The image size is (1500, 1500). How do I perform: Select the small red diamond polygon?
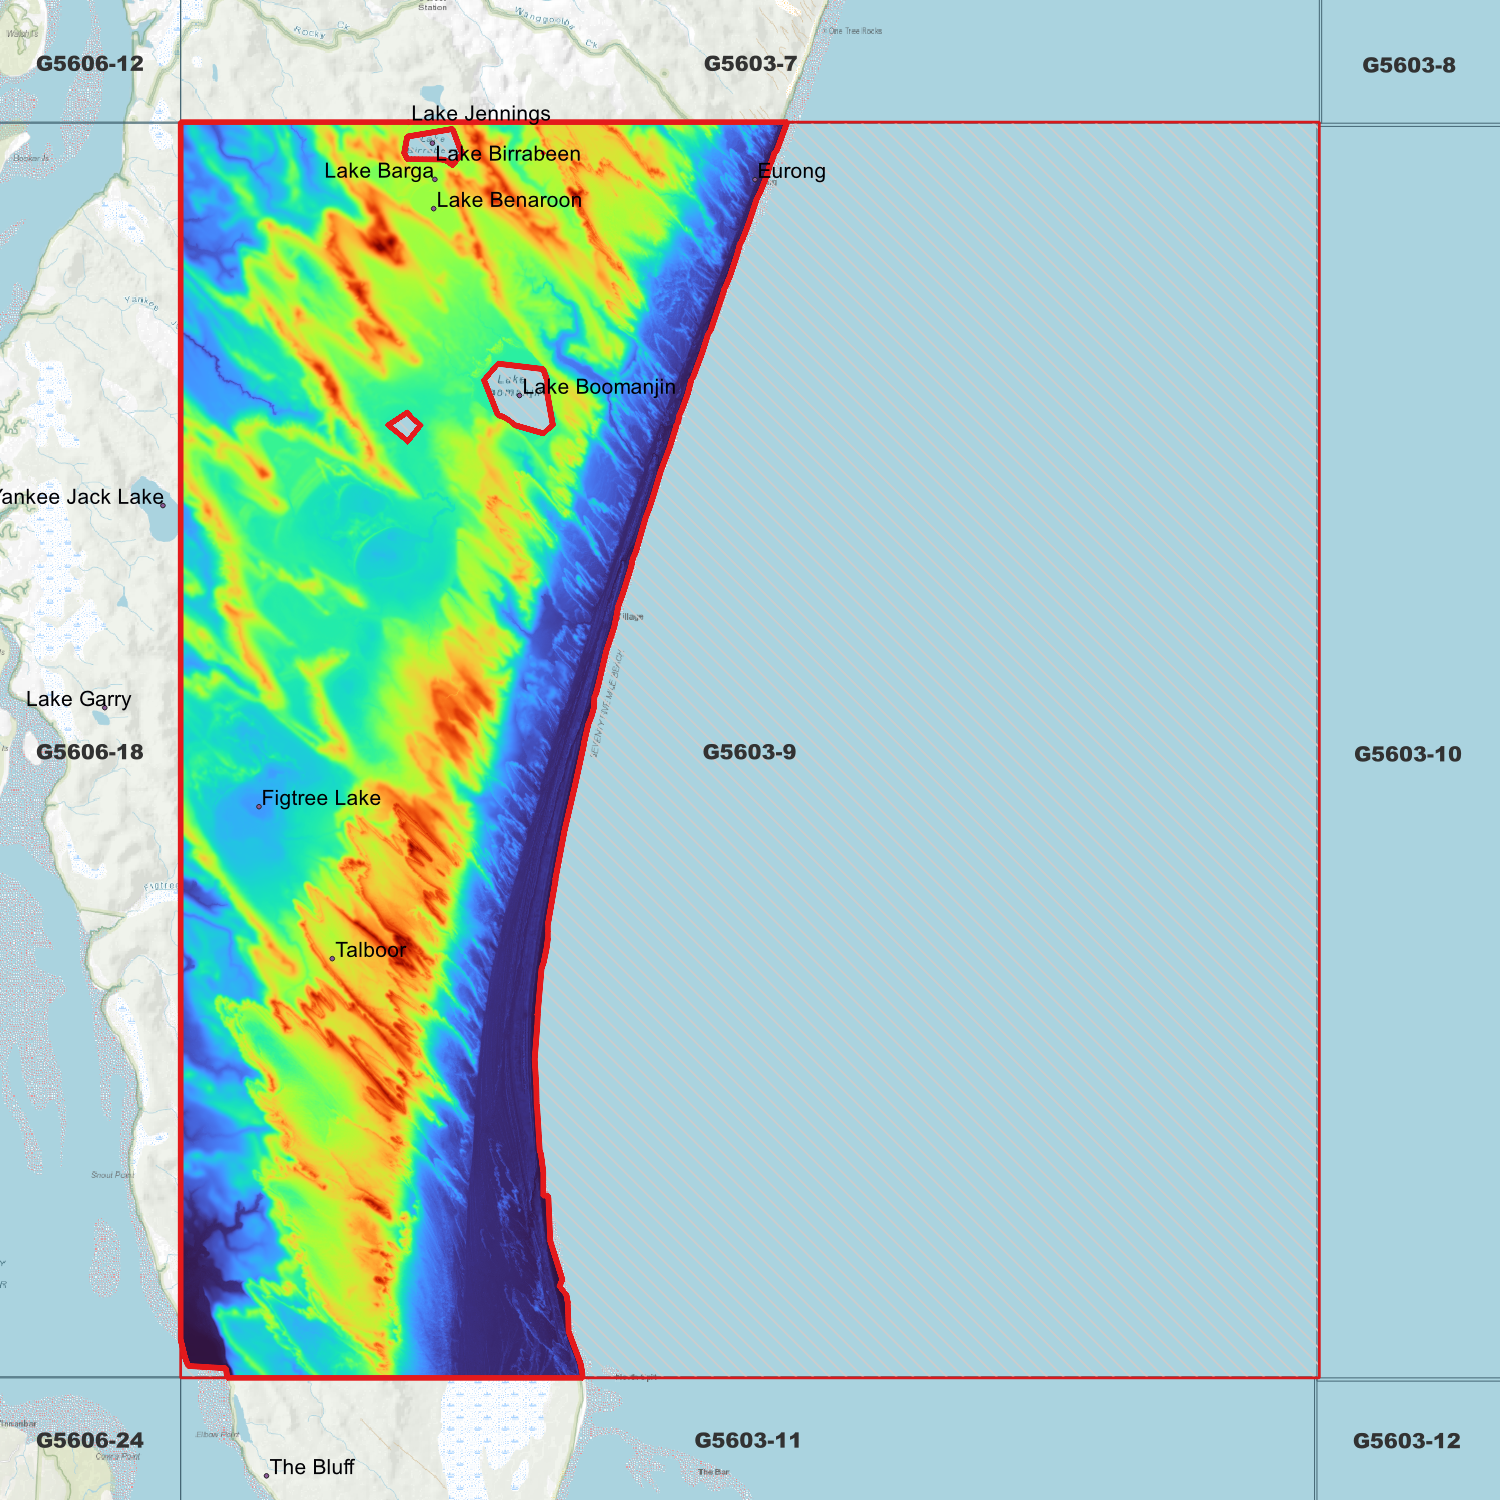[x=404, y=426]
